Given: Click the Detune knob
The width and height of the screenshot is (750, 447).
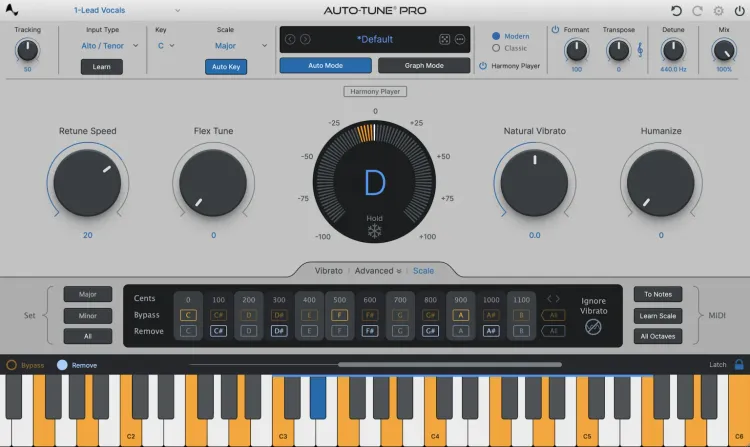Looking at the screenshot, I should point(673,50).
